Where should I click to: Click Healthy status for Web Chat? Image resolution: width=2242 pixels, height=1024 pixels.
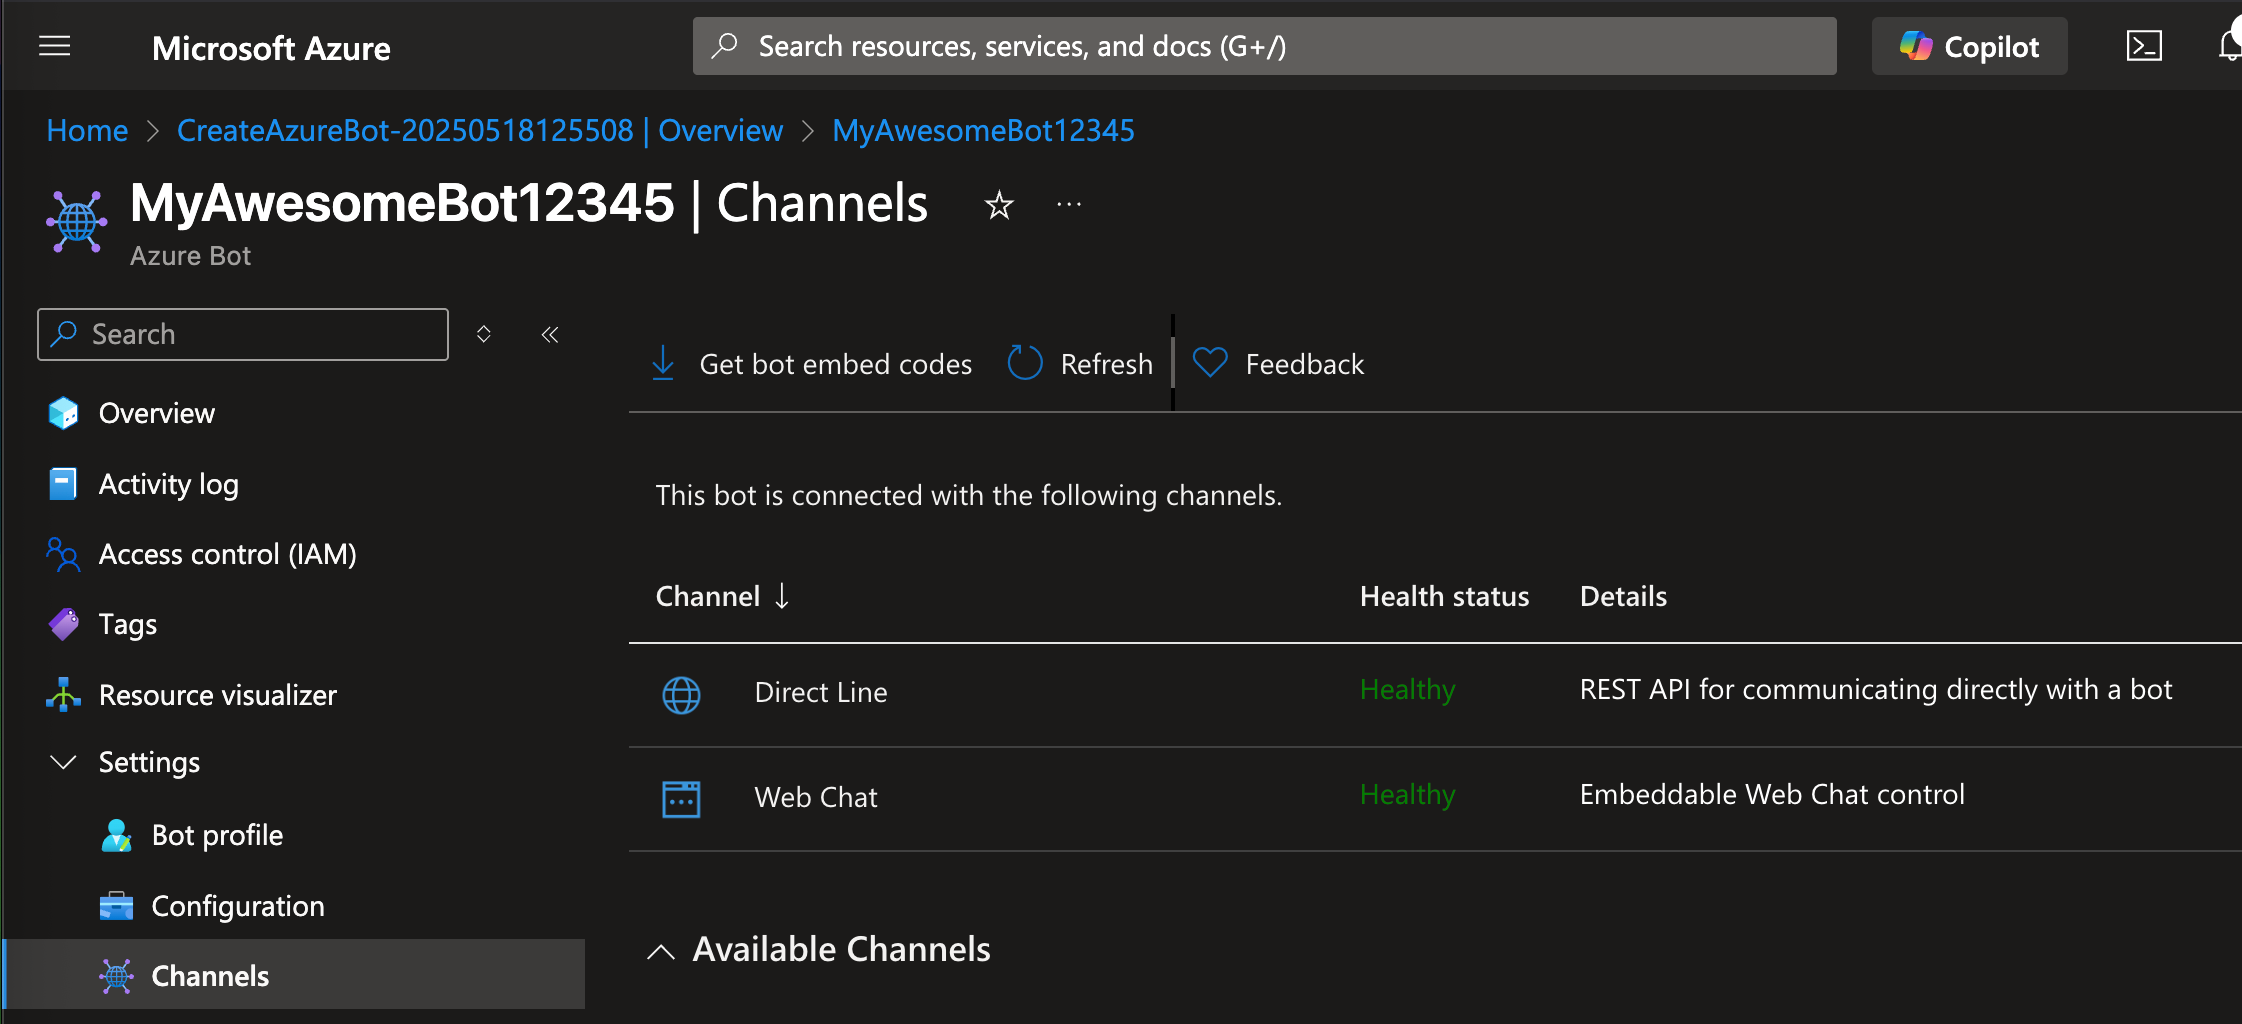[1407, 795]
